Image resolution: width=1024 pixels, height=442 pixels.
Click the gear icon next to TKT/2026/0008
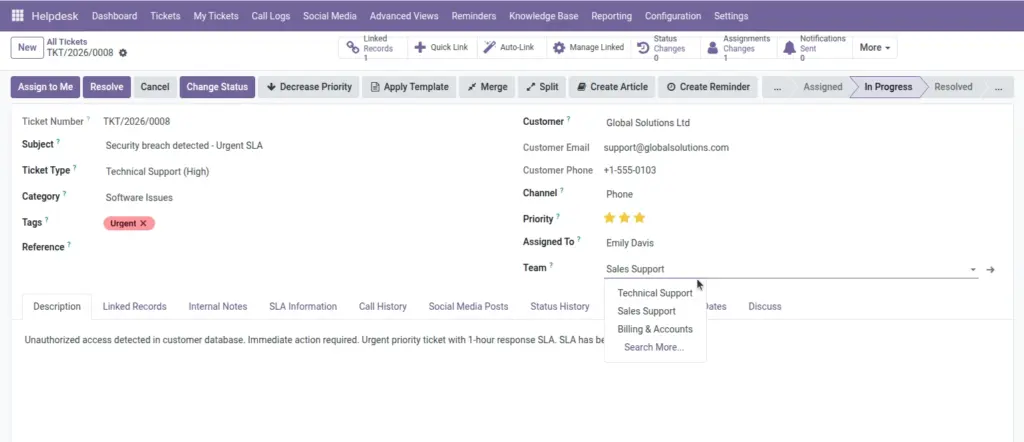tap(123, 53)
